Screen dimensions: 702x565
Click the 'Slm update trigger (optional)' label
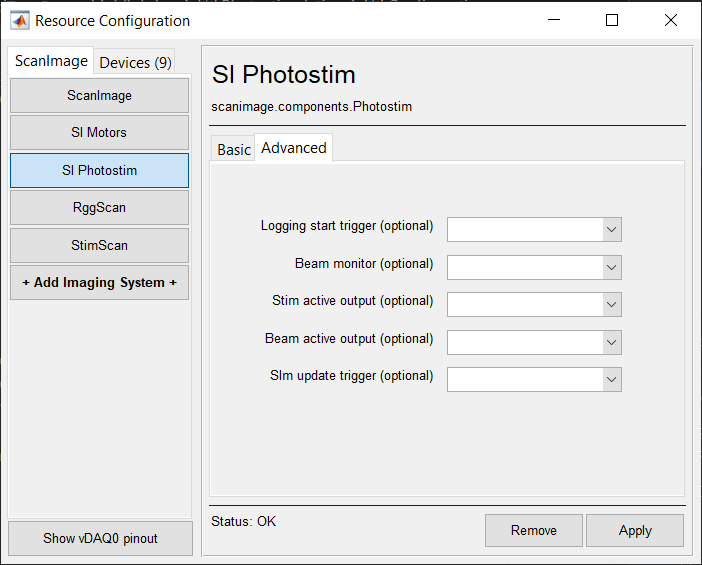point(352,376)
